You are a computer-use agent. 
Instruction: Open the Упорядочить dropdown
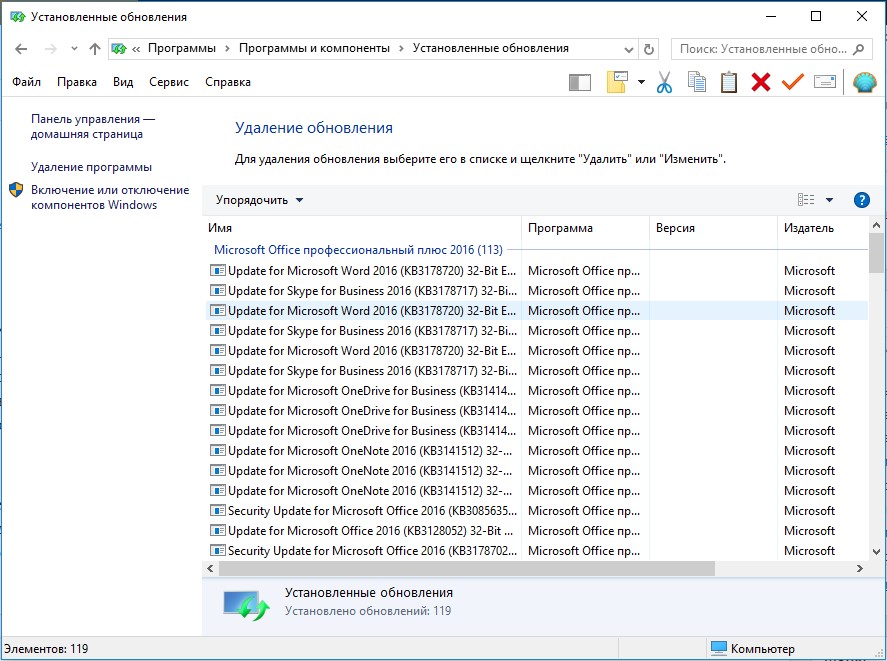pos(259,200)
